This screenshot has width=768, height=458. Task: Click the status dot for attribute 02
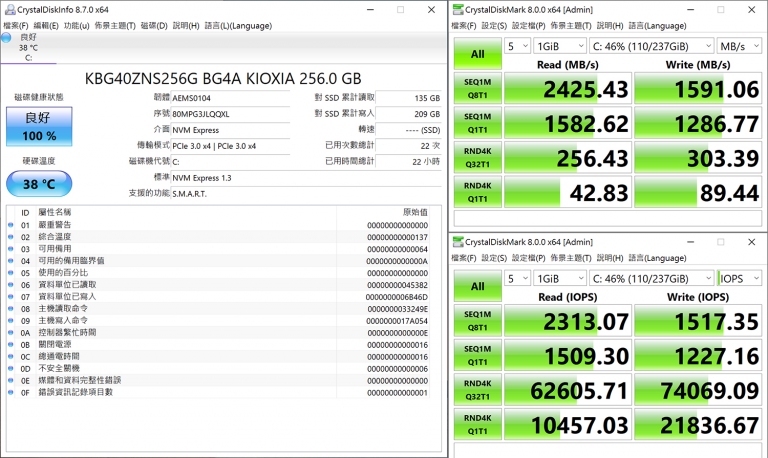(11, 237)
